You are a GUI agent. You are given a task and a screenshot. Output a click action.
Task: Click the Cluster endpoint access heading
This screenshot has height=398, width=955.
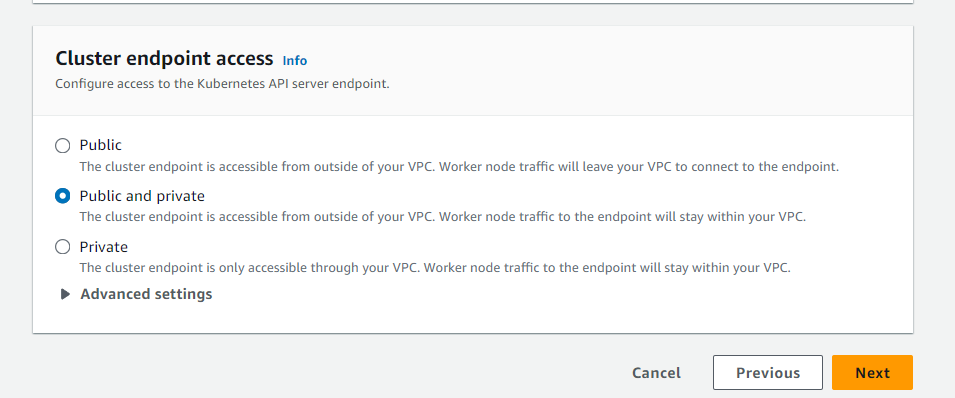point(164,59)
